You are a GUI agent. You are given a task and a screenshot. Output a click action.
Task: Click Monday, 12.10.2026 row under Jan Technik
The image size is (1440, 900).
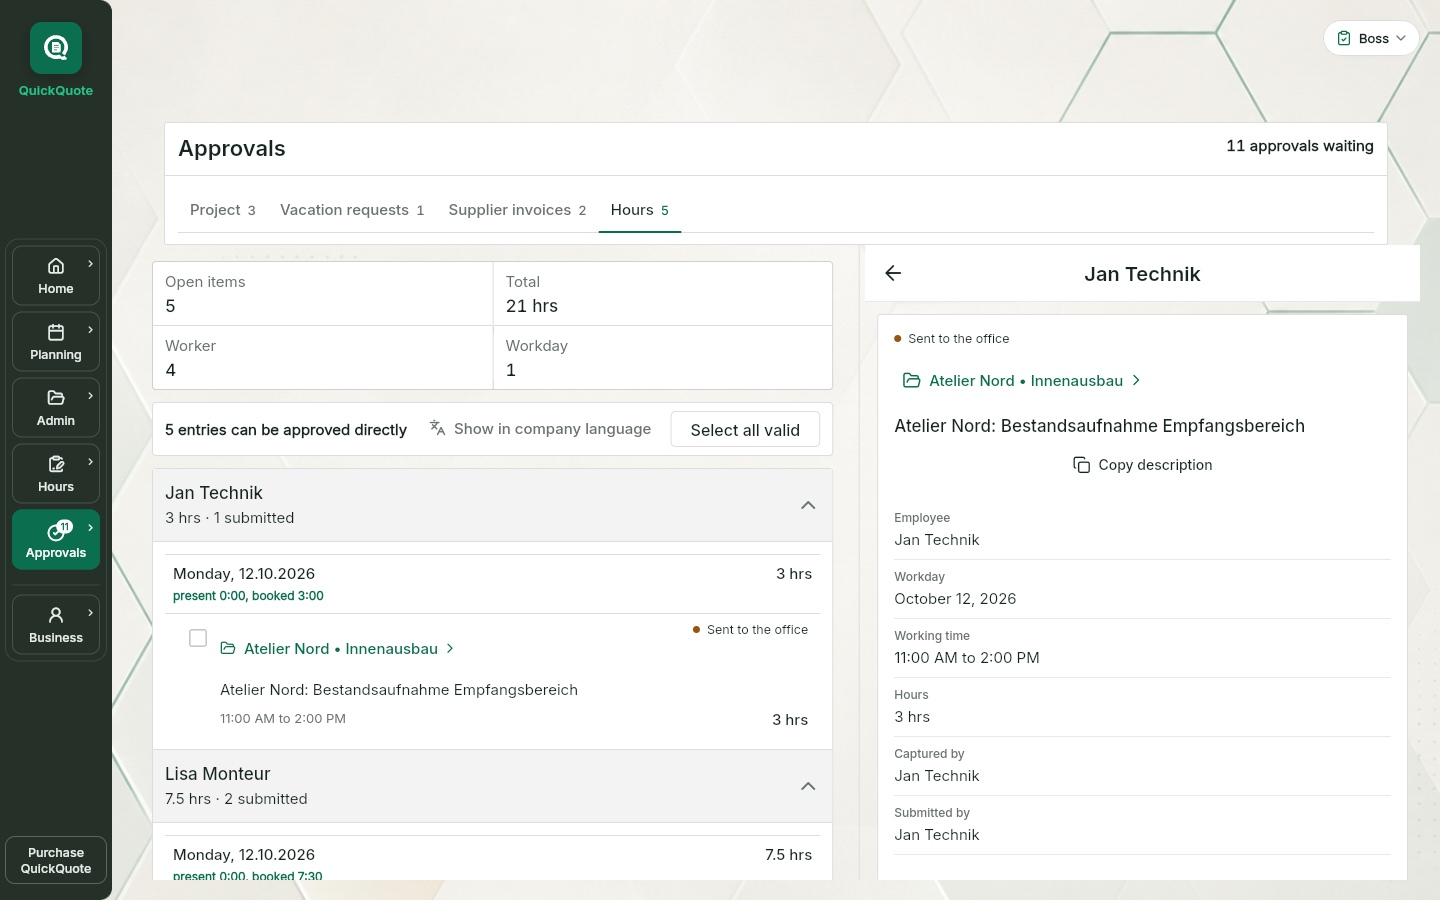(492, 584)
